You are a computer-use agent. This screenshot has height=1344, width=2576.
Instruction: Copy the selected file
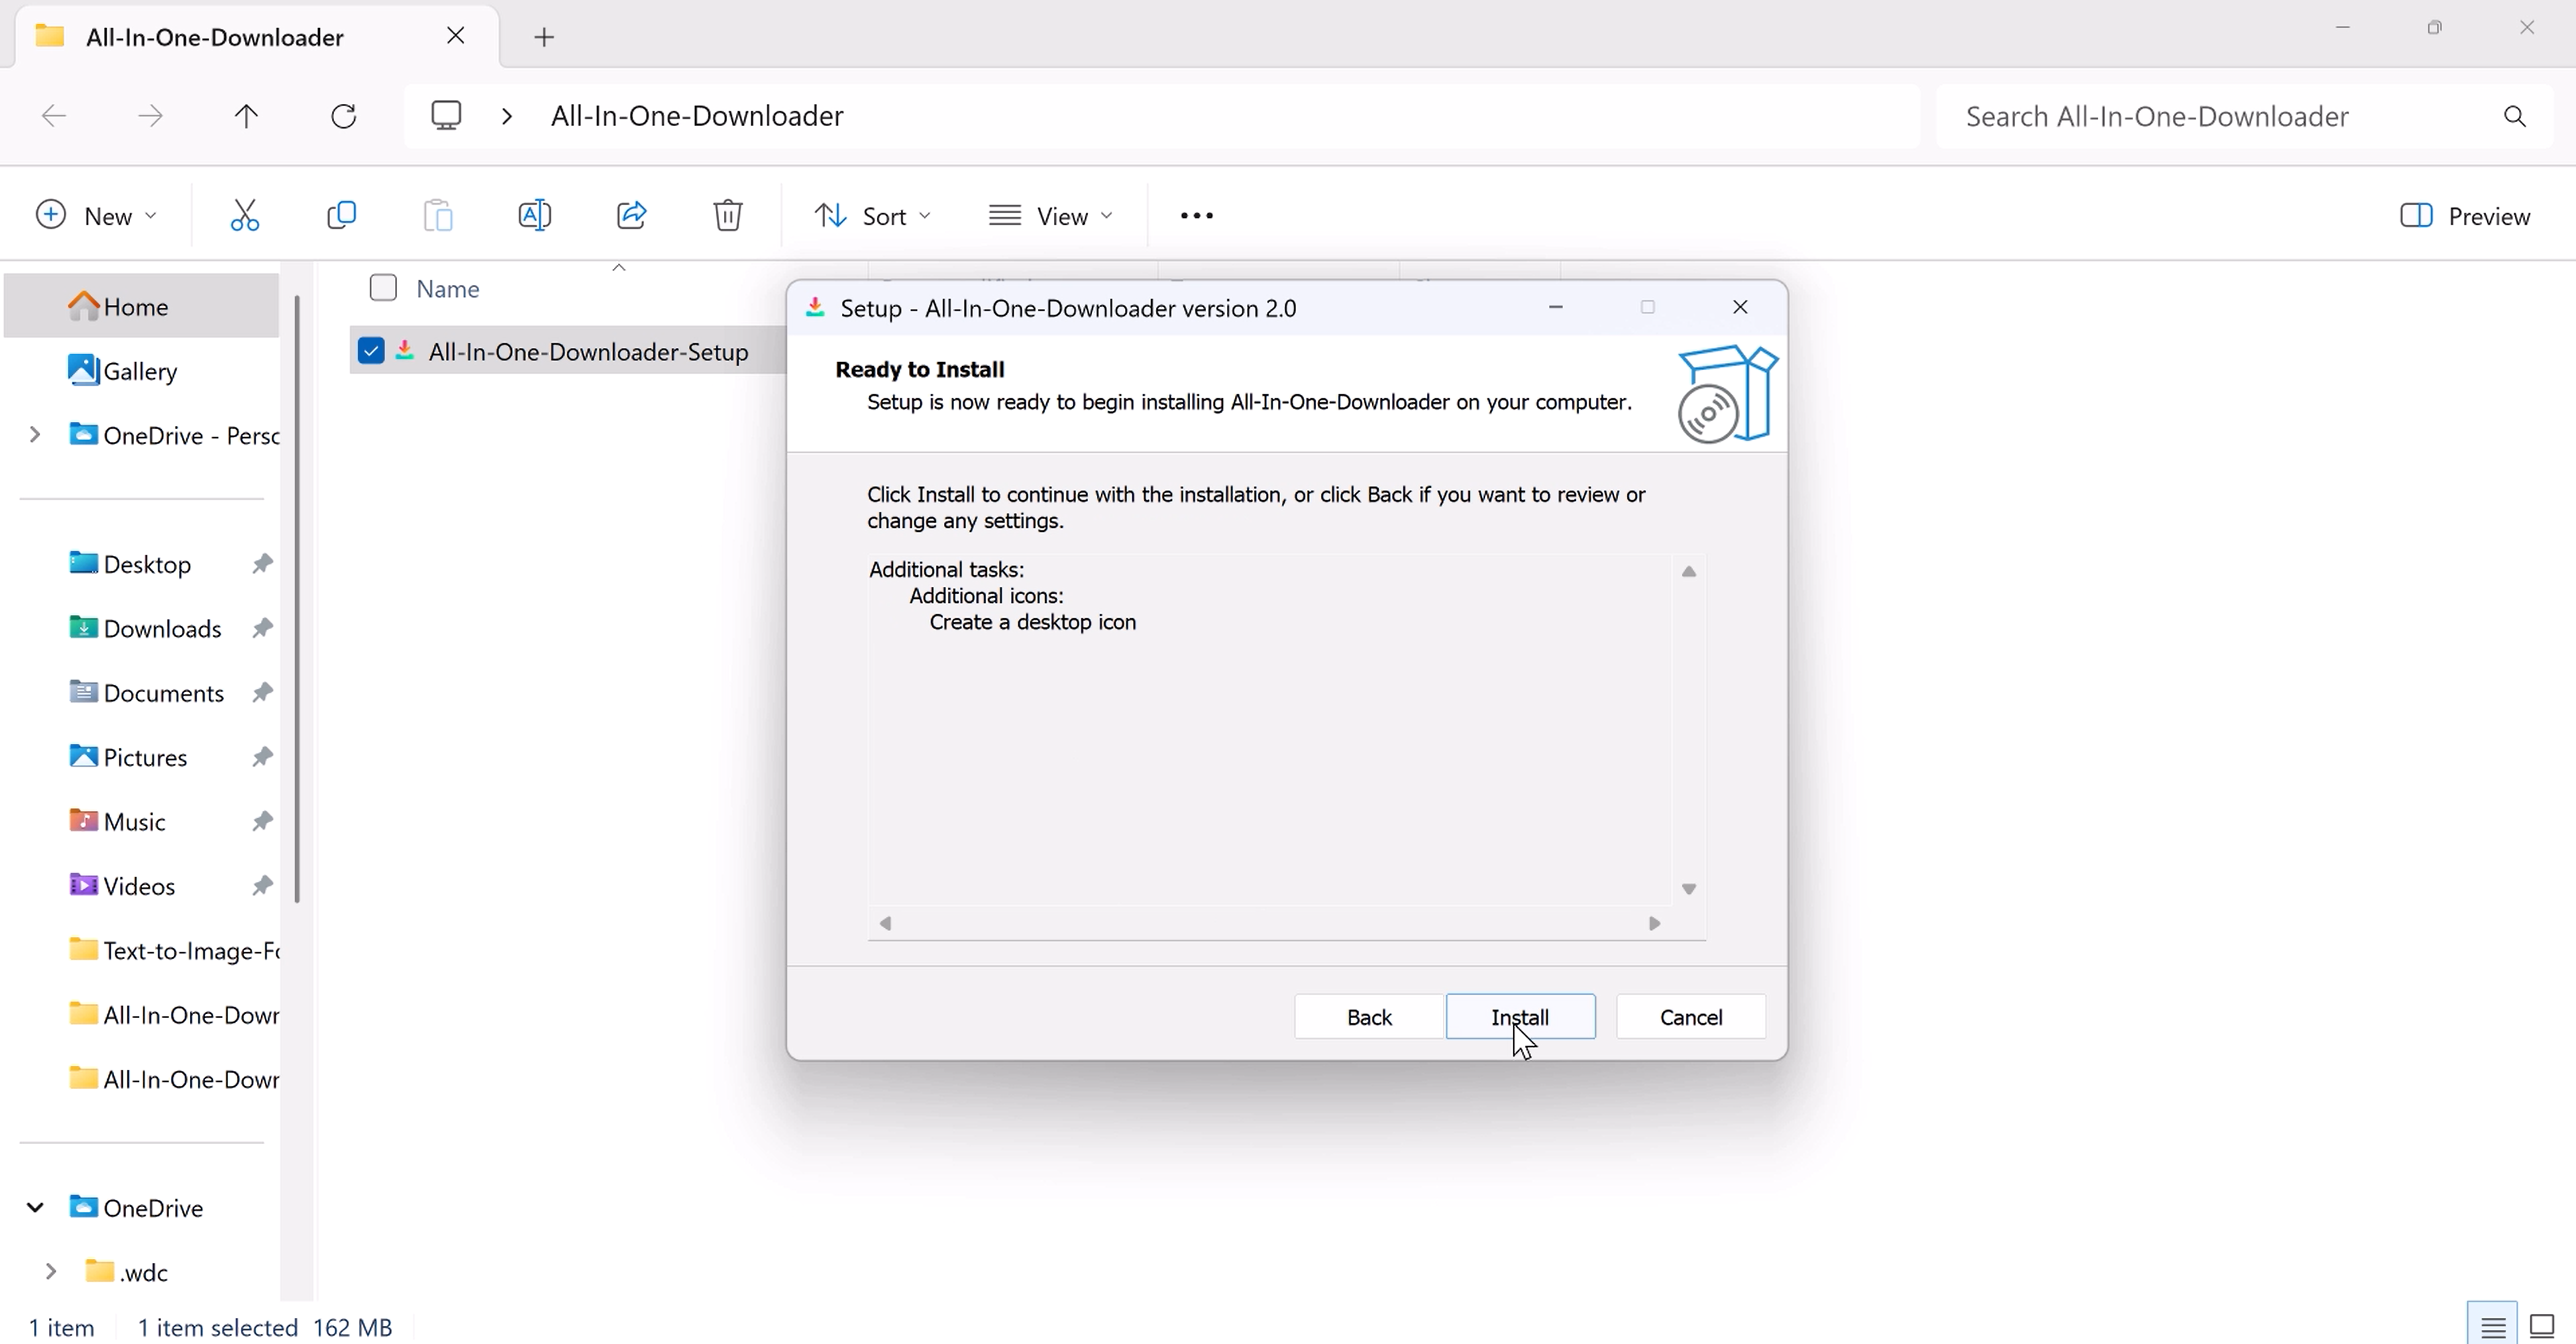(x=340, y=214)
